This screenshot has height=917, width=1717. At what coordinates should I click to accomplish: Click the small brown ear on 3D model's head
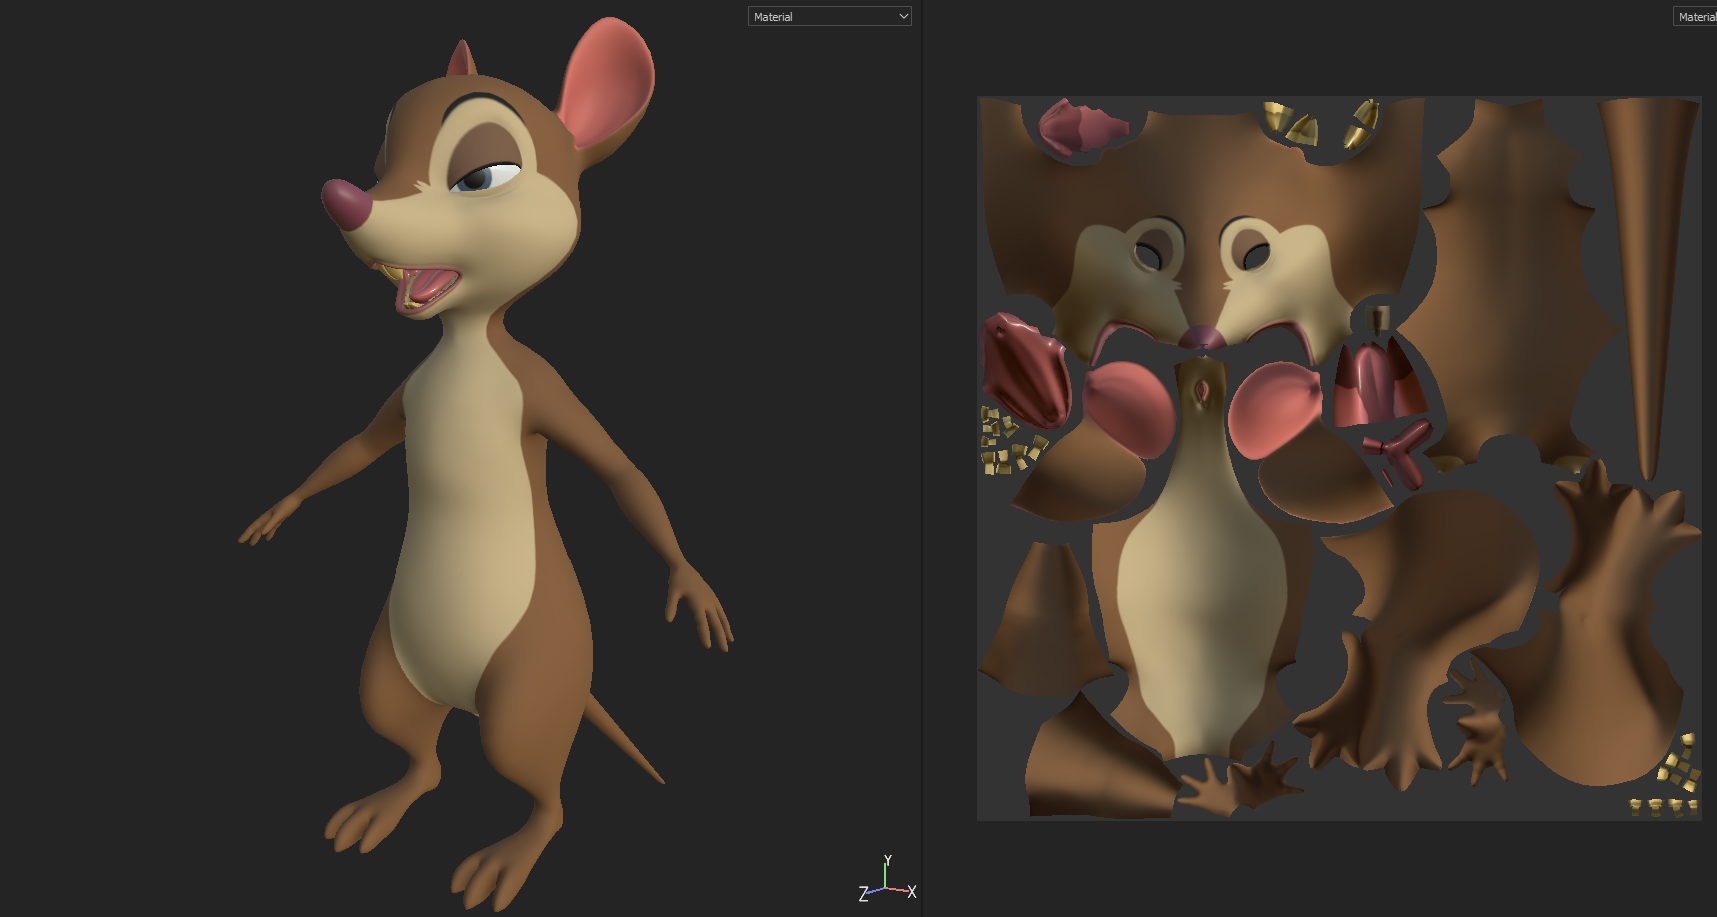coord(461,61)
